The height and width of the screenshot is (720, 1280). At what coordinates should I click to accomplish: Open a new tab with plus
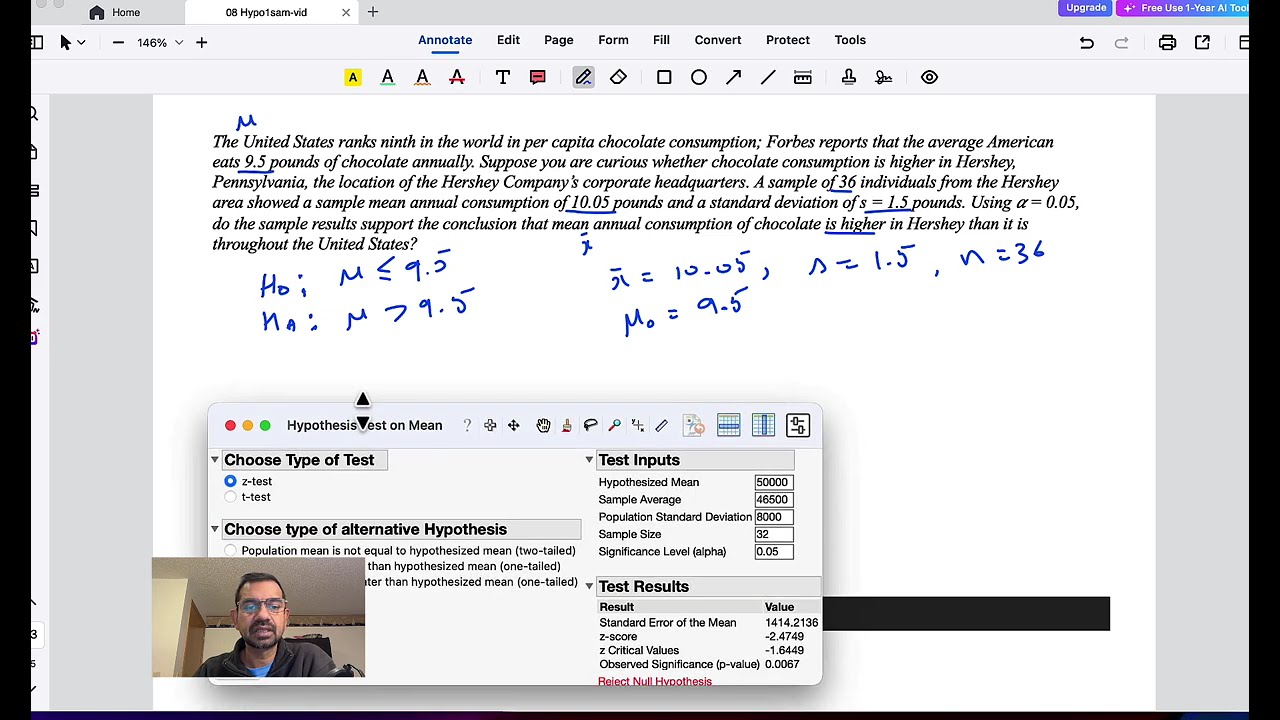[x=373, y=12]
